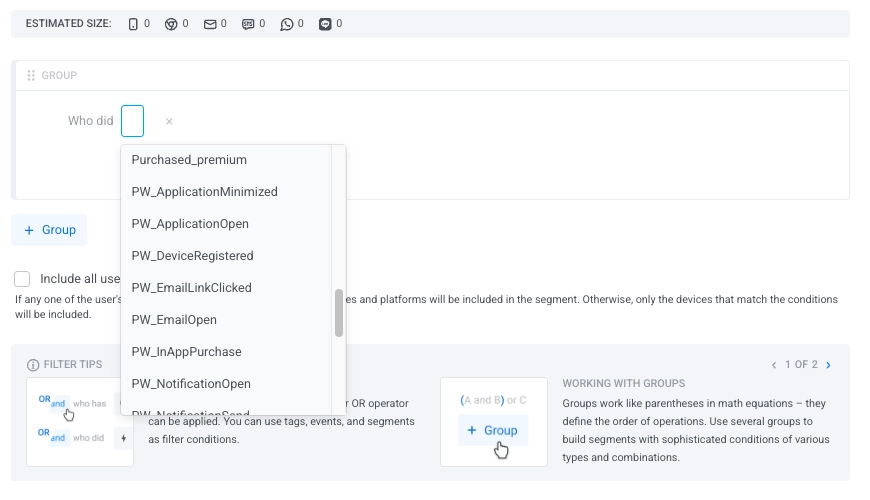Pick PW_NotificationOpen event
This screenshot has width=870, height=500.
pyautogui.click(x=226, y=384)
